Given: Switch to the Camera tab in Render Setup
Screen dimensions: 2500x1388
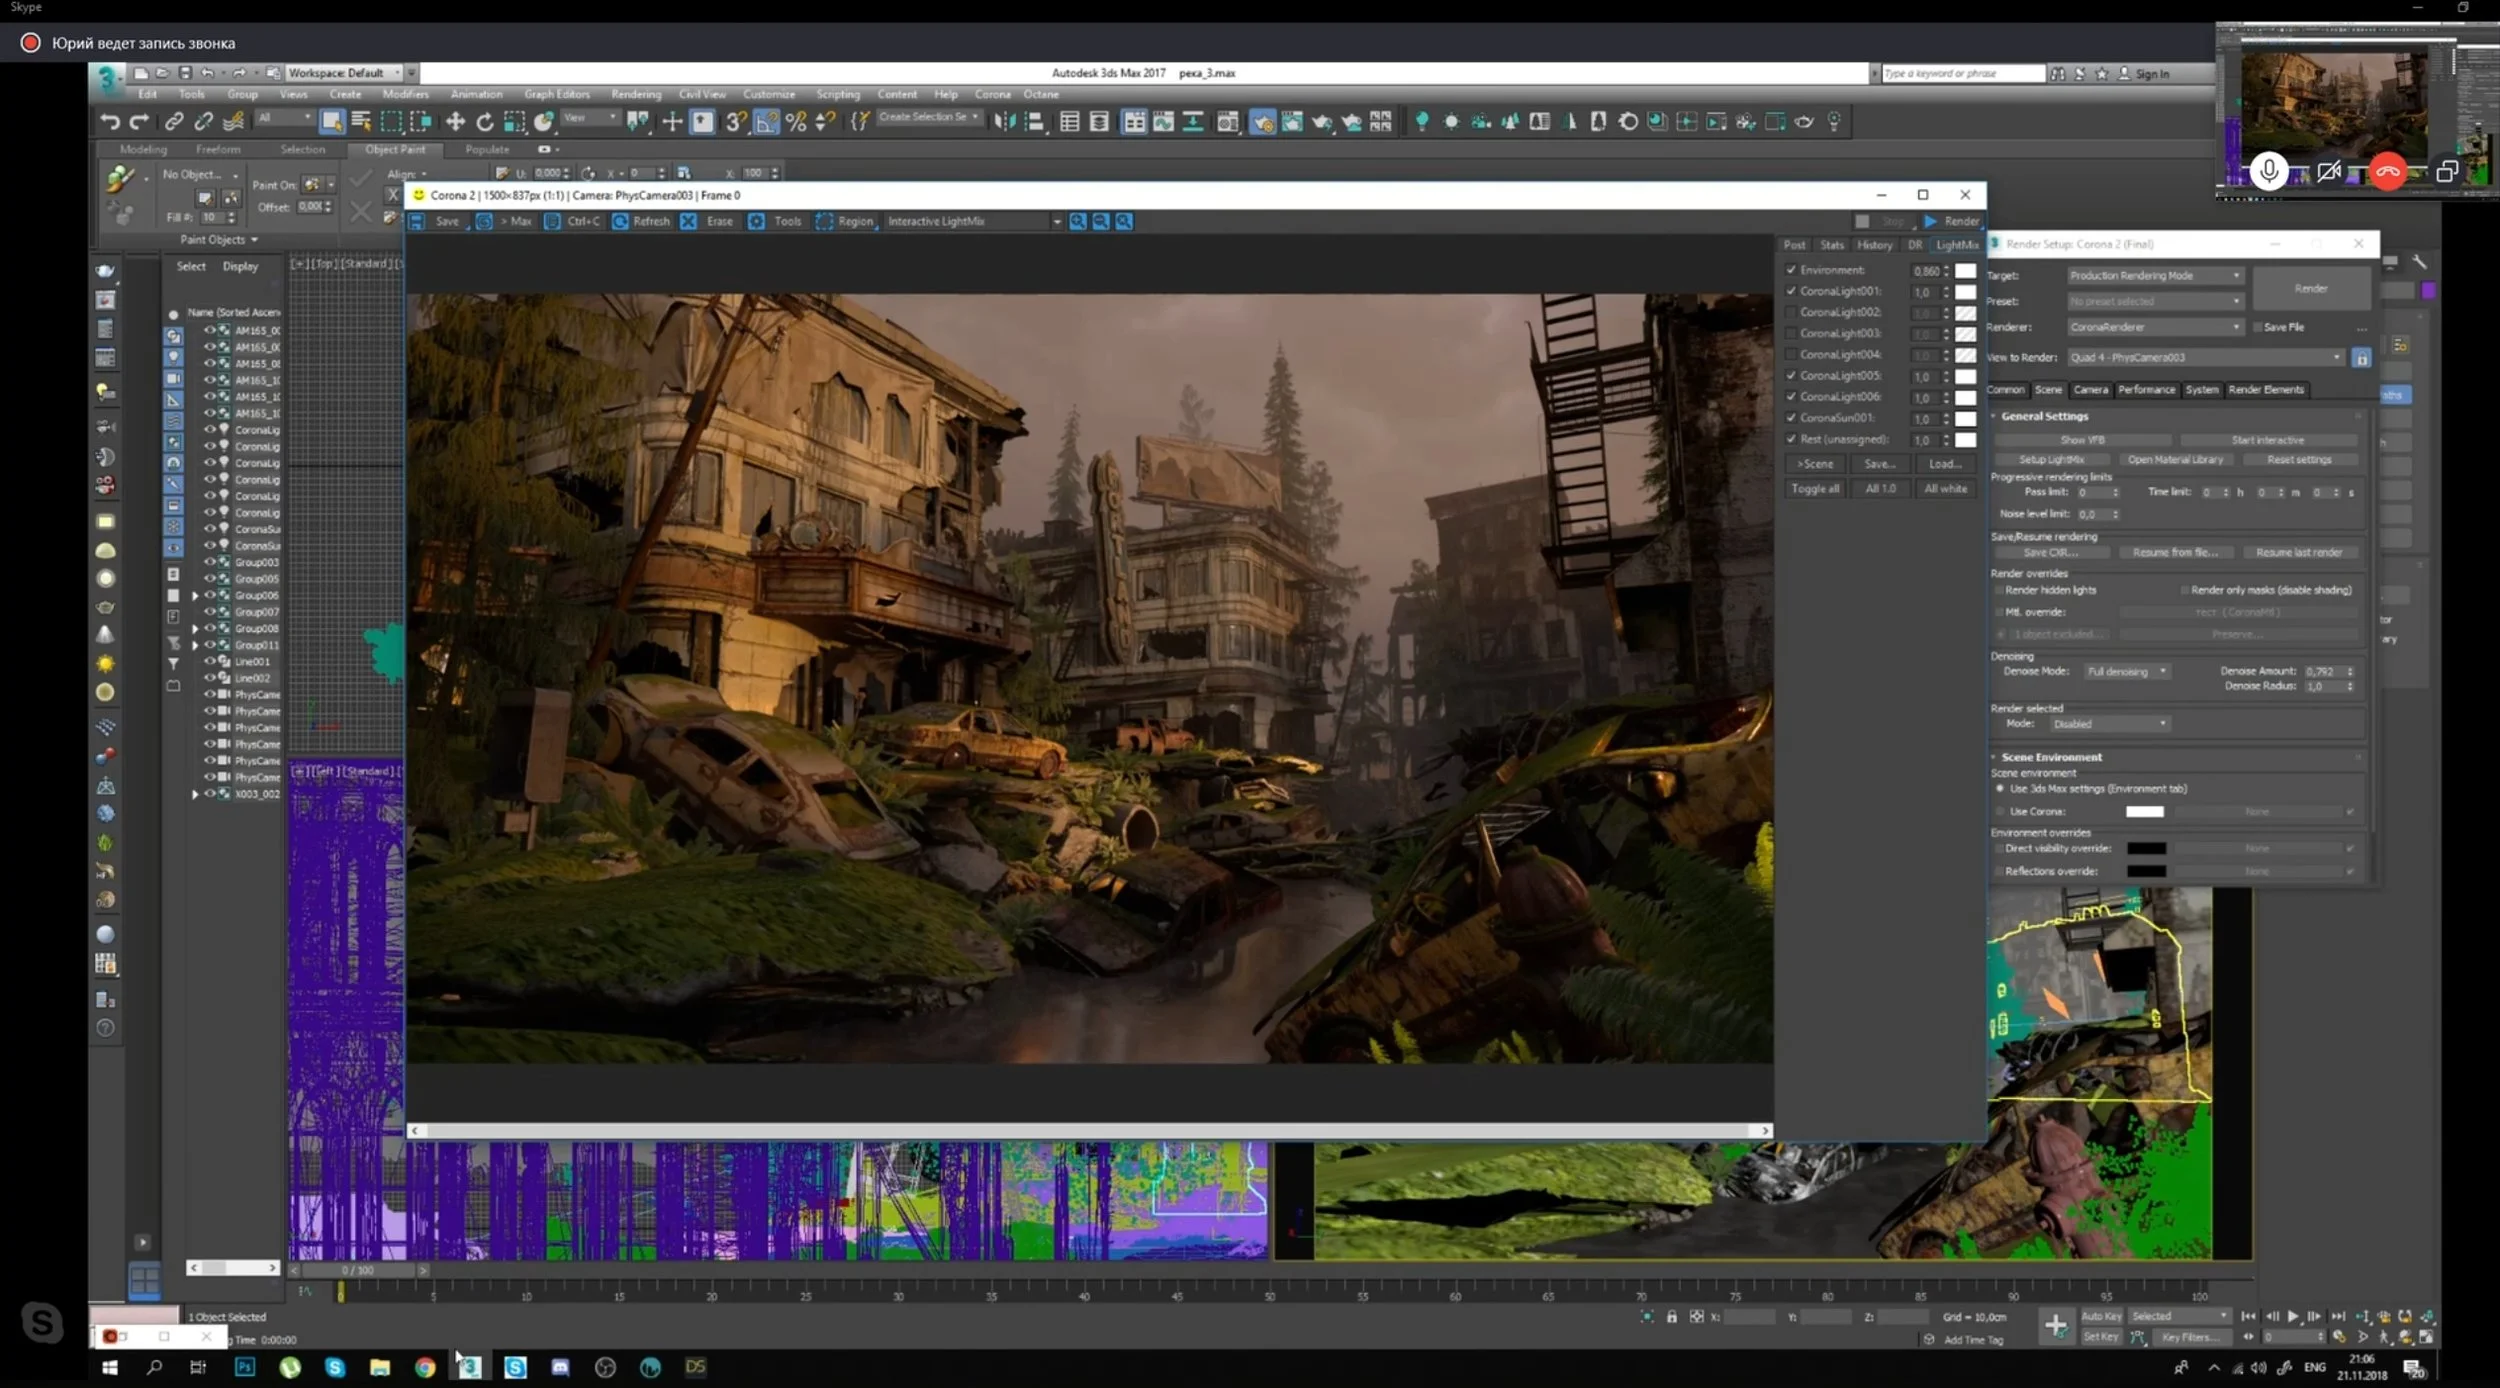Looking at the screenshot, I should point(2090,390).
